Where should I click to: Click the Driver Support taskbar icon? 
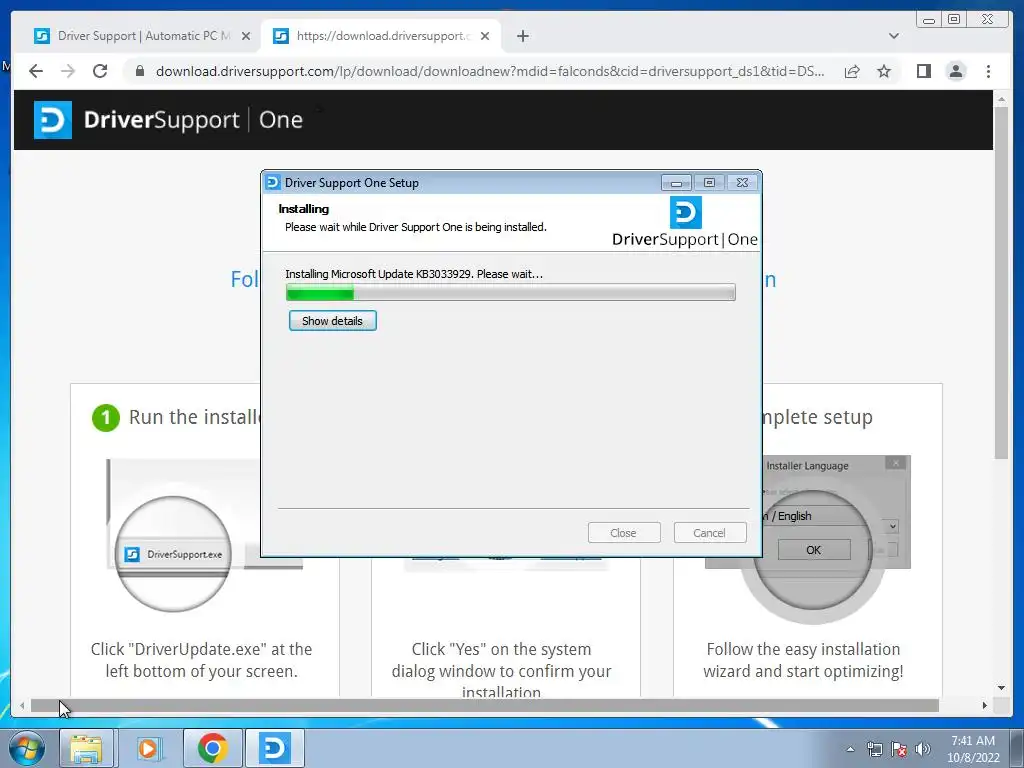274,748
